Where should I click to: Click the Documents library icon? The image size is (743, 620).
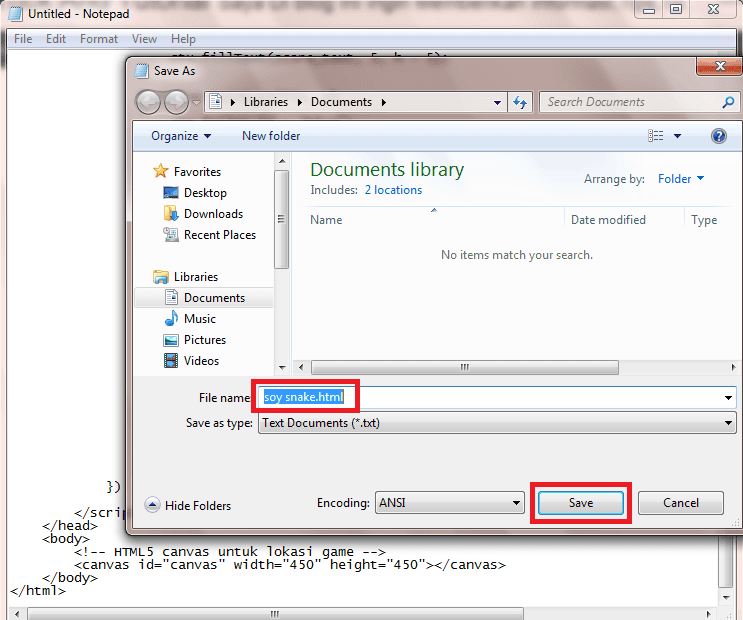point(171,297)
